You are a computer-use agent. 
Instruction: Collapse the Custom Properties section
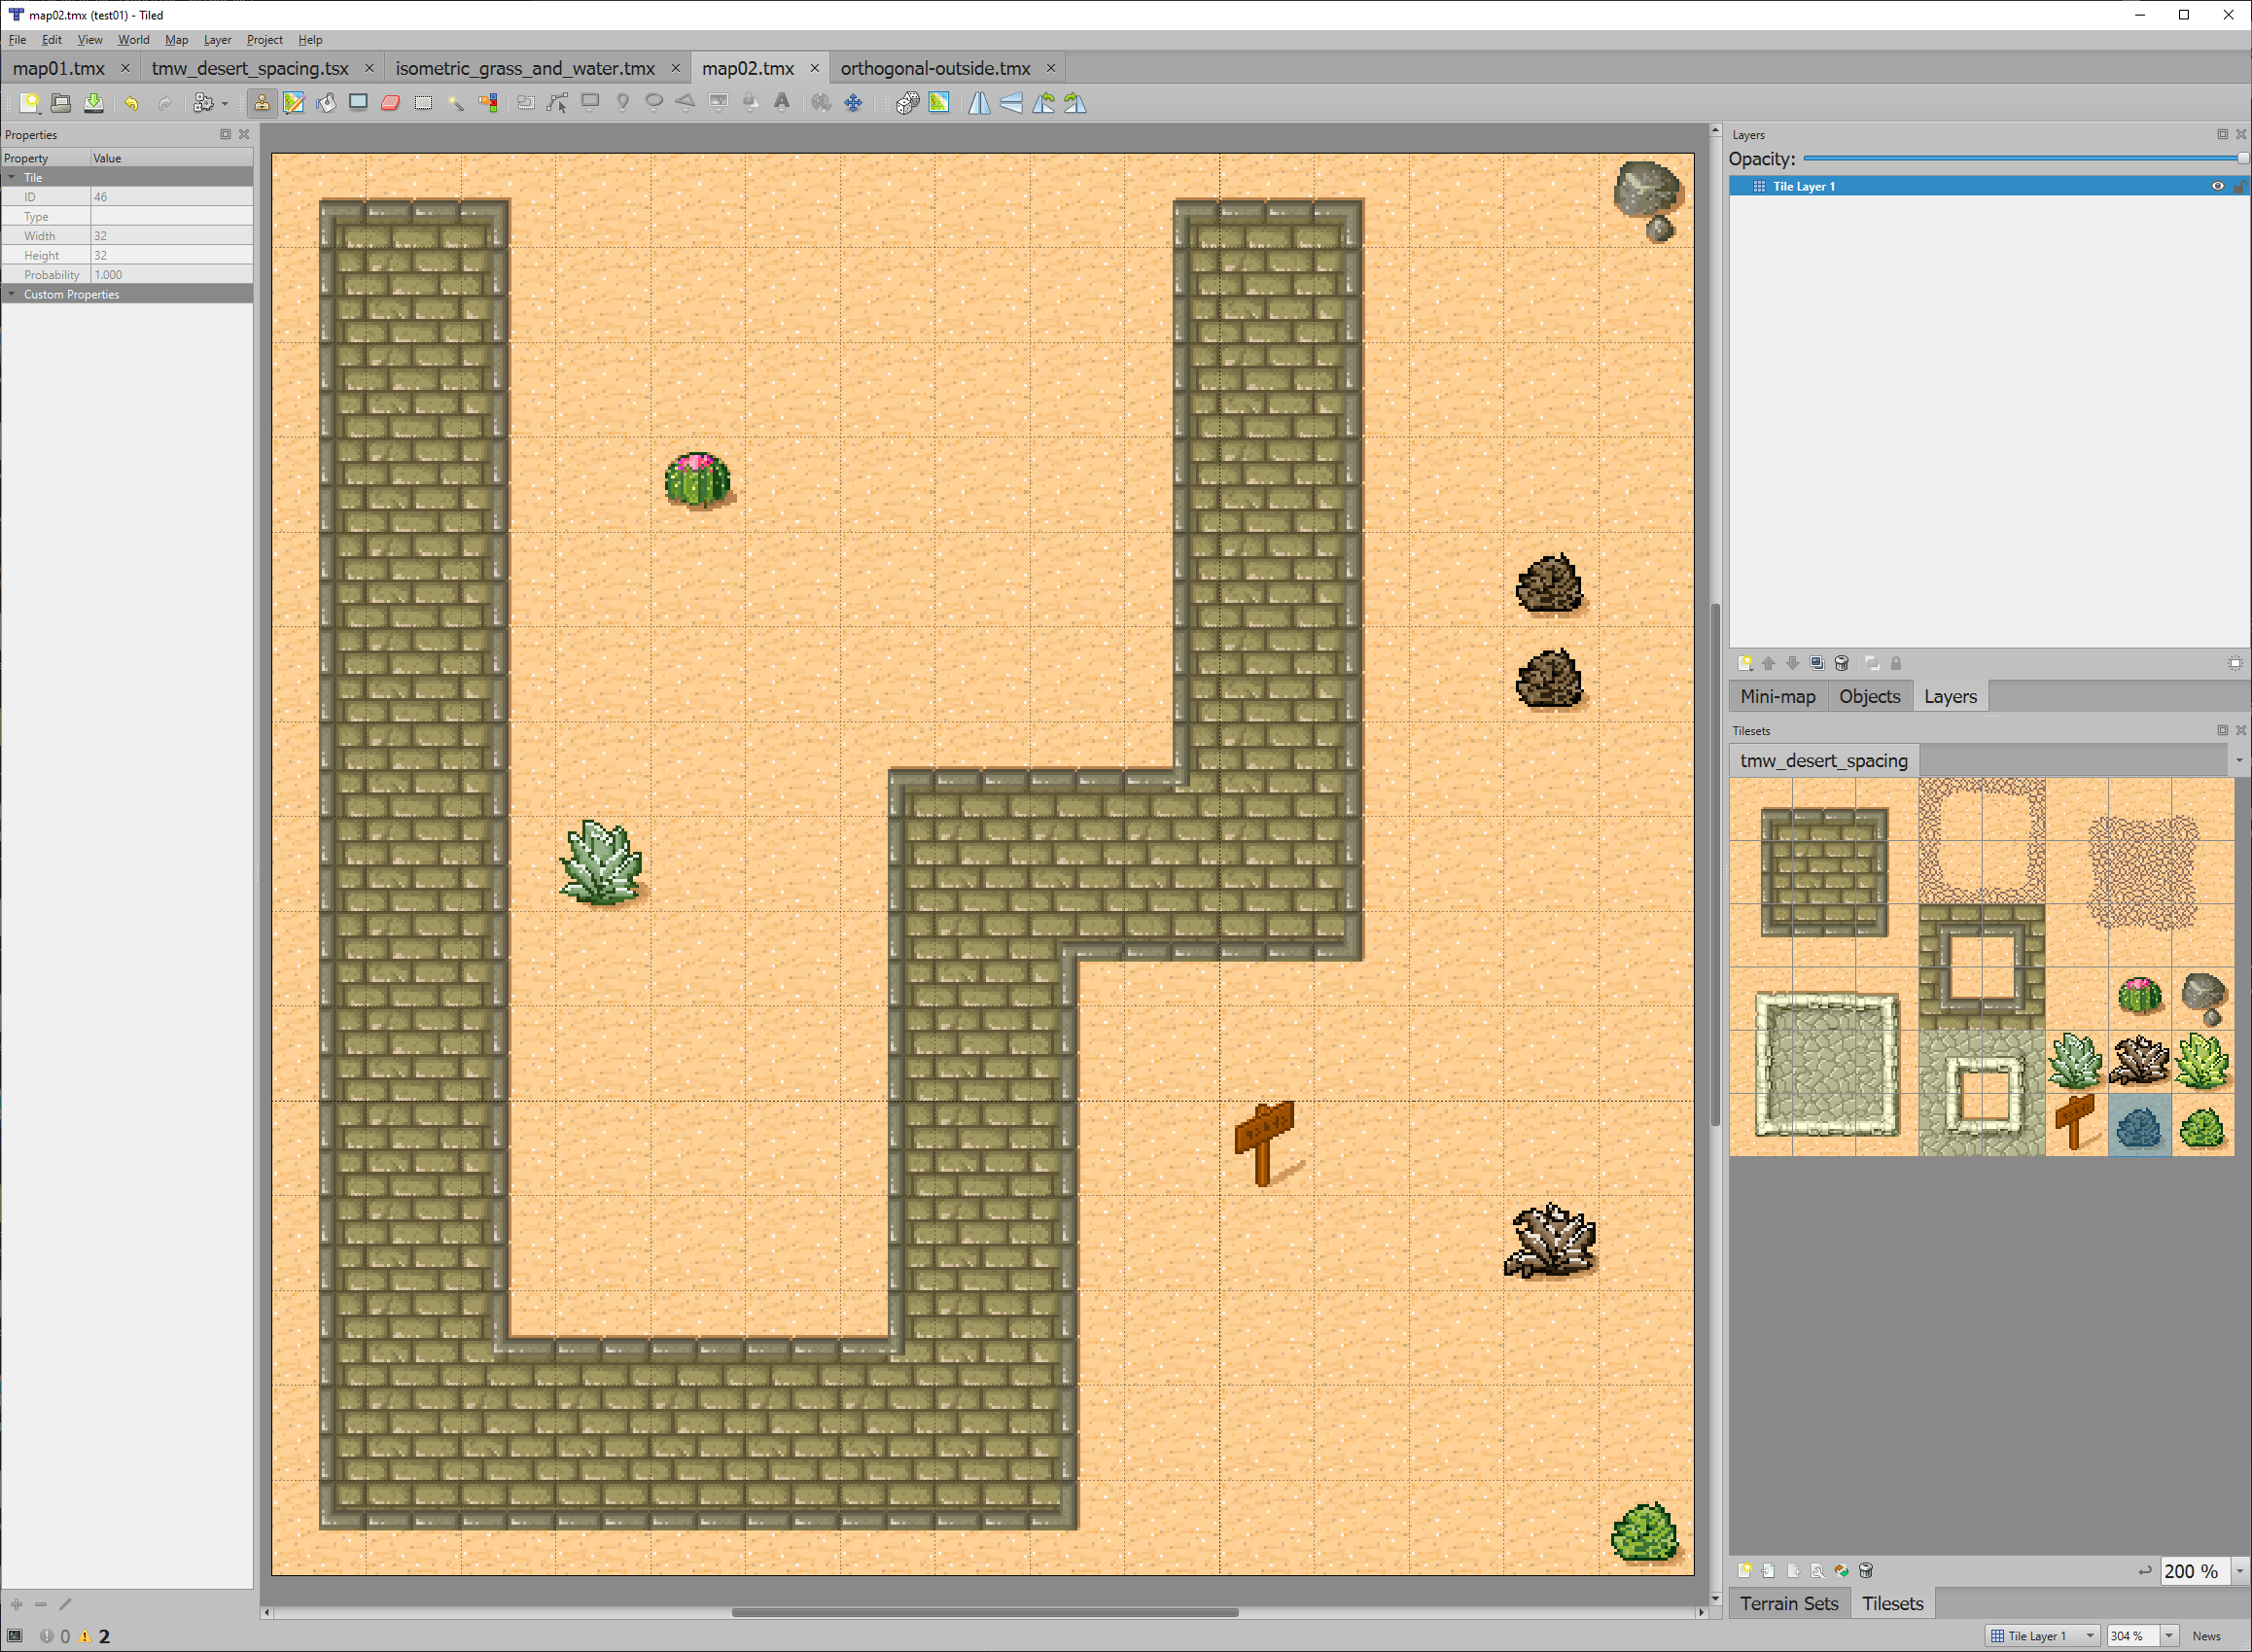point(12,293)
